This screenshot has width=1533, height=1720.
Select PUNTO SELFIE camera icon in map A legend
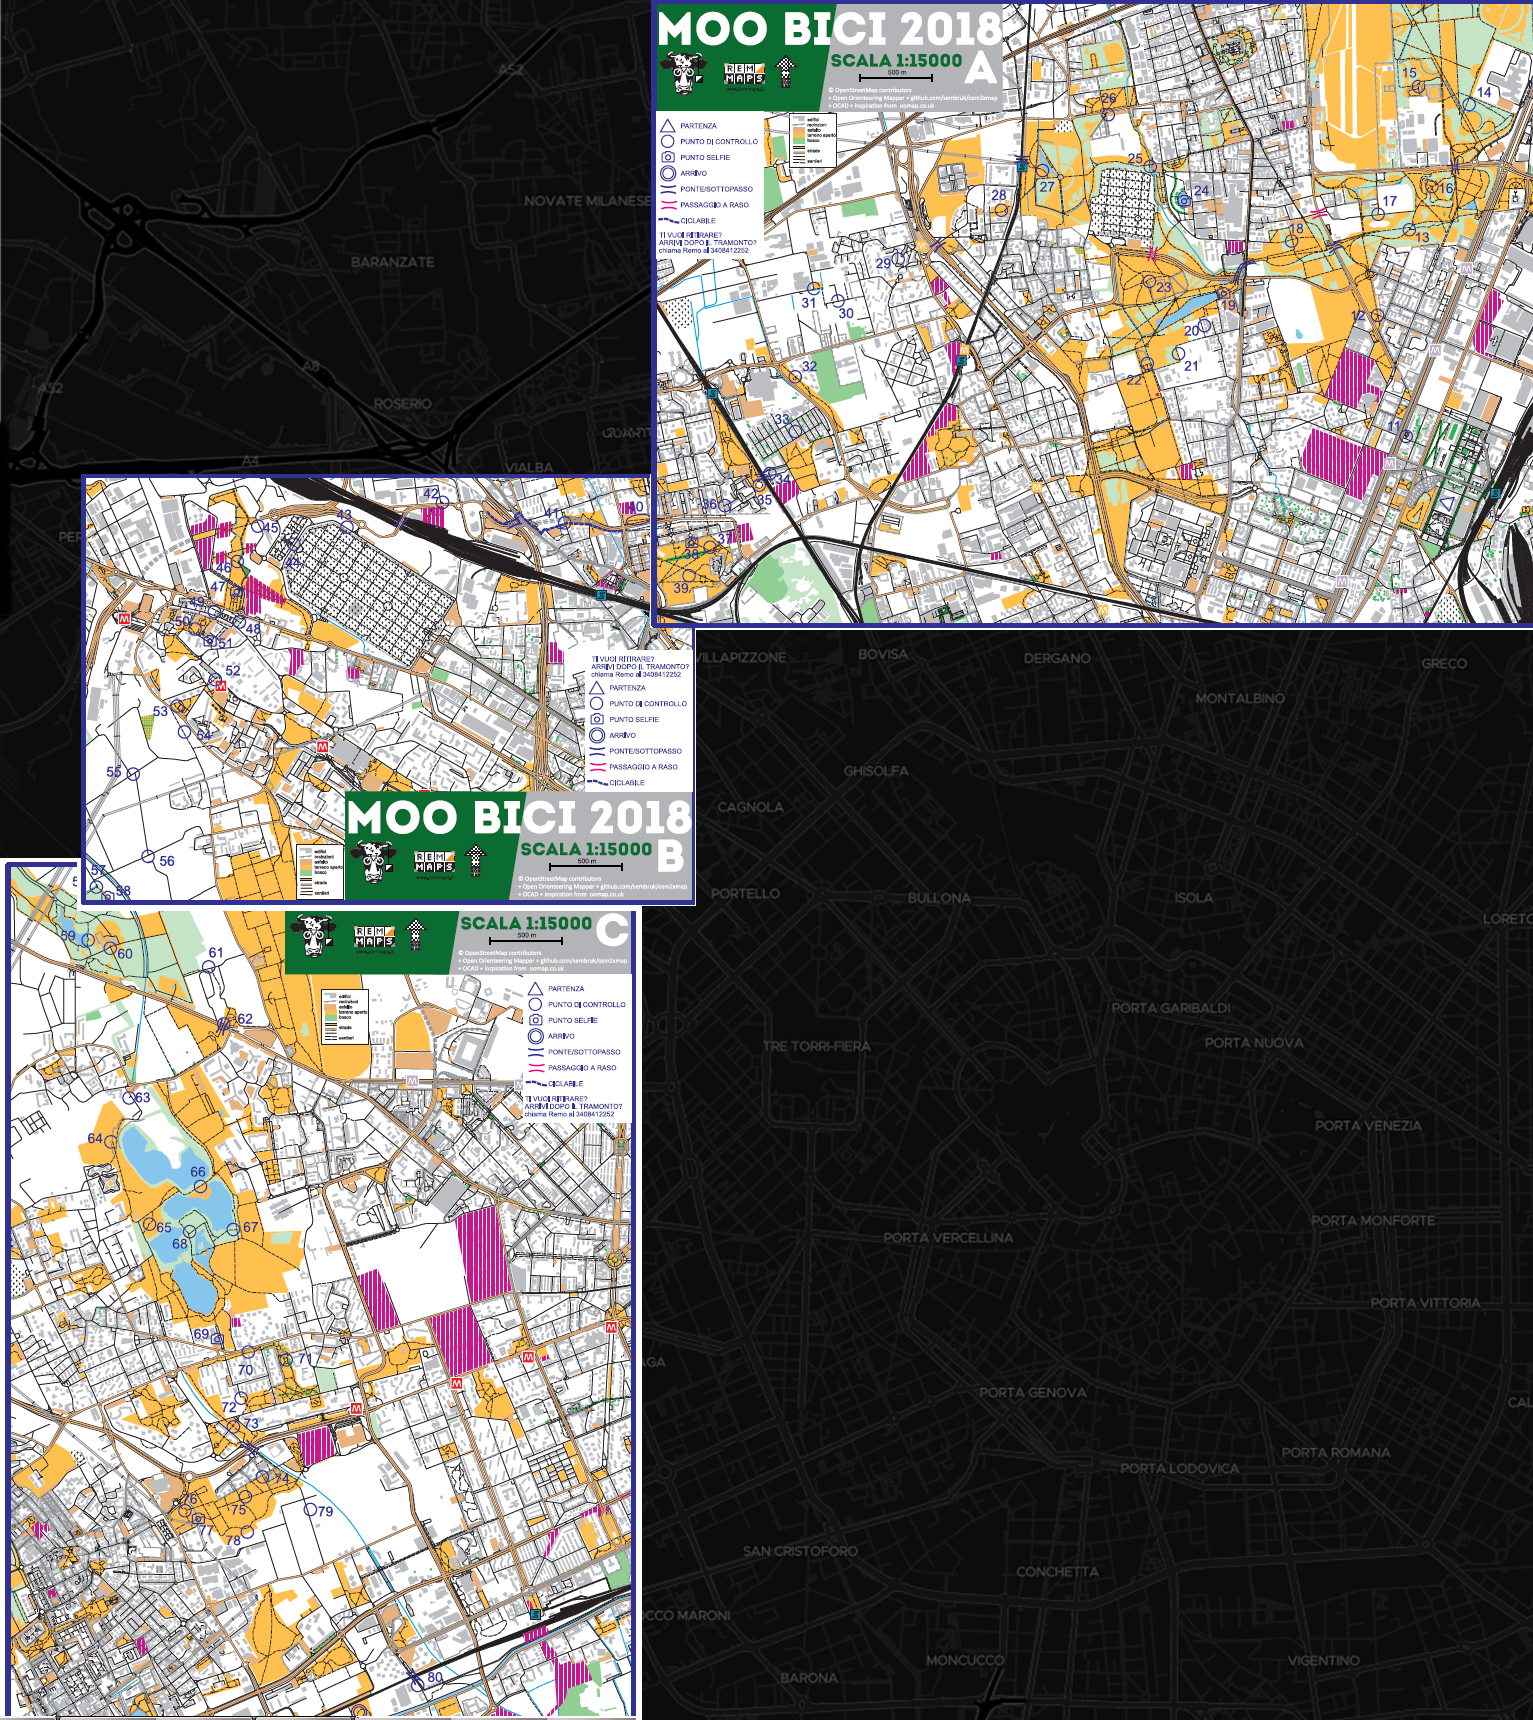pos(668,157)
